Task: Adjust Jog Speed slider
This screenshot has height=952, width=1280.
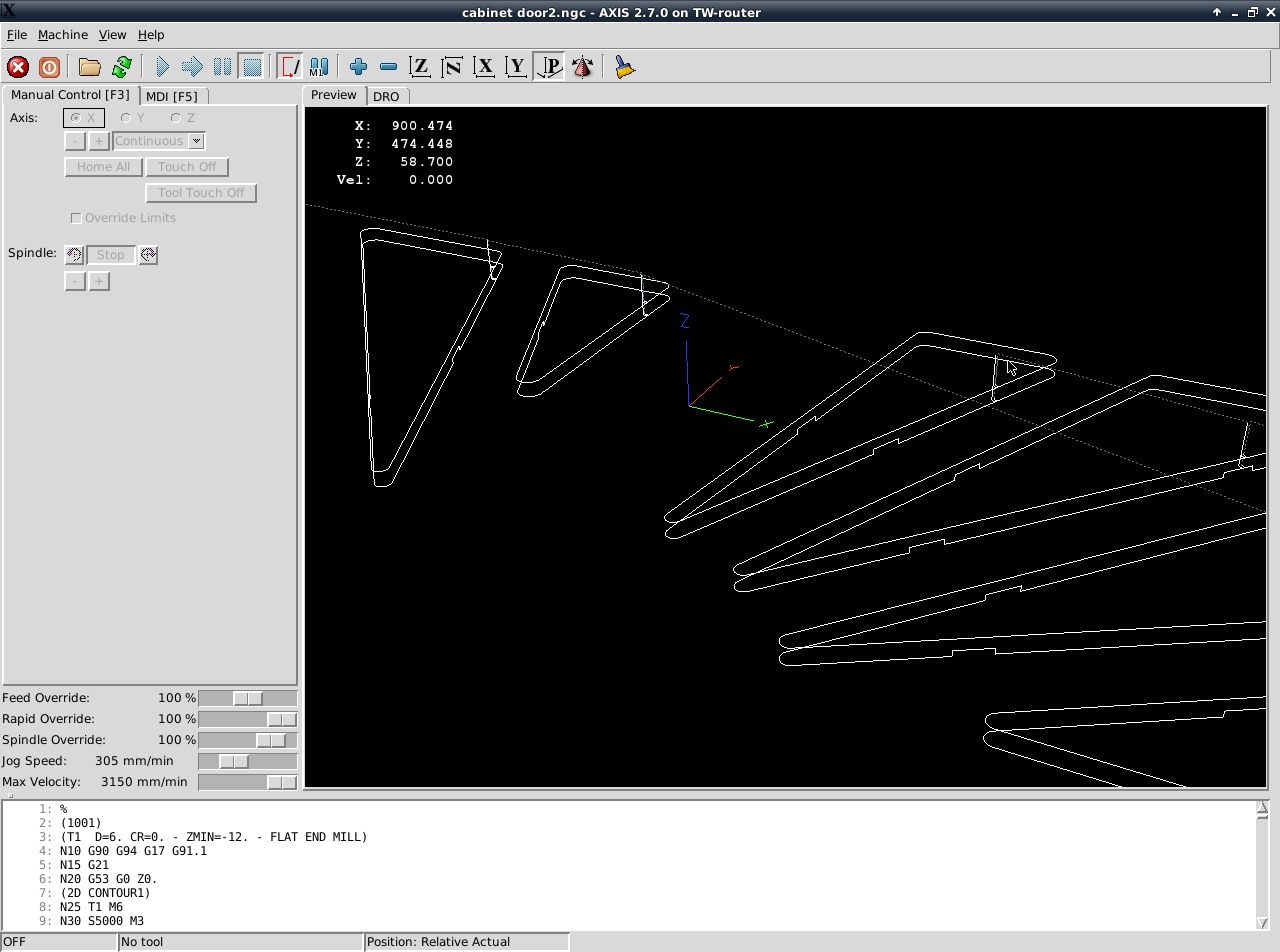Action: point(248,761)
